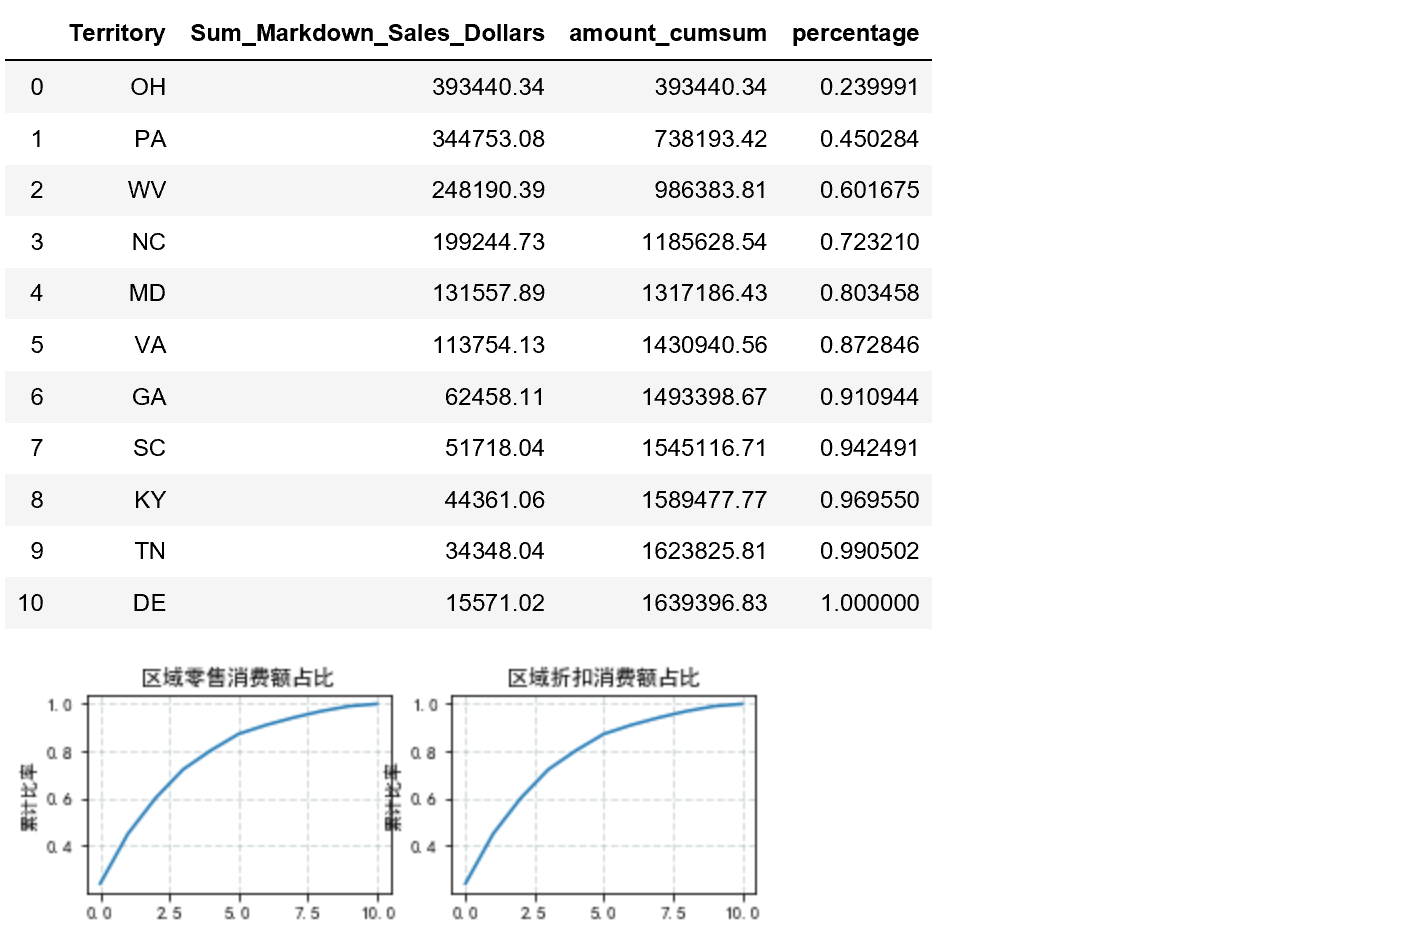Select the PA territory cell
Viewport: 1423px width, 945px height.
tap(150, 139)
